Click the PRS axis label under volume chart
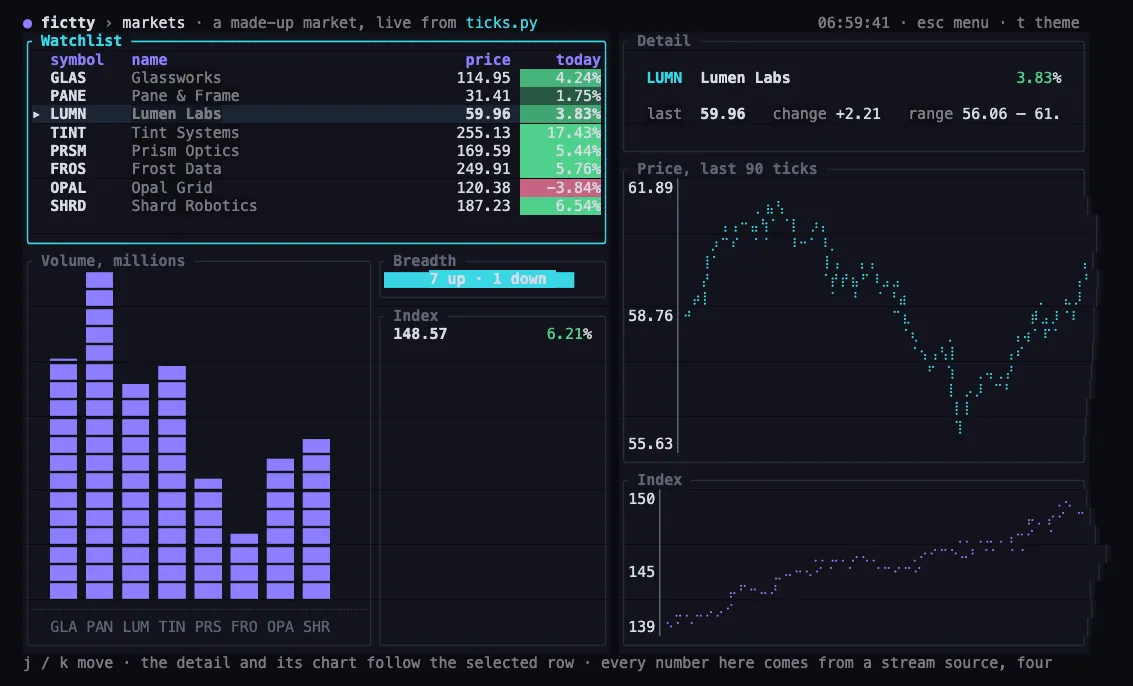 point(208,627)
